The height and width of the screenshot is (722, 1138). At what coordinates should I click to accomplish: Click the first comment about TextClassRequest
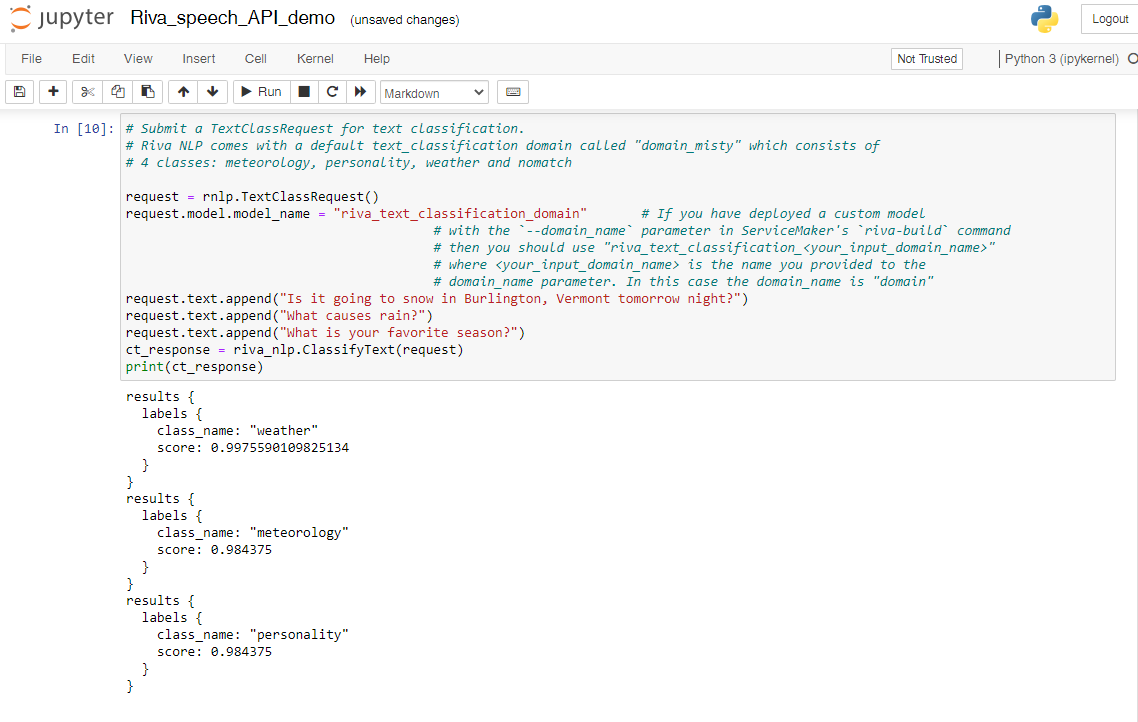click(x=324, y=128)
